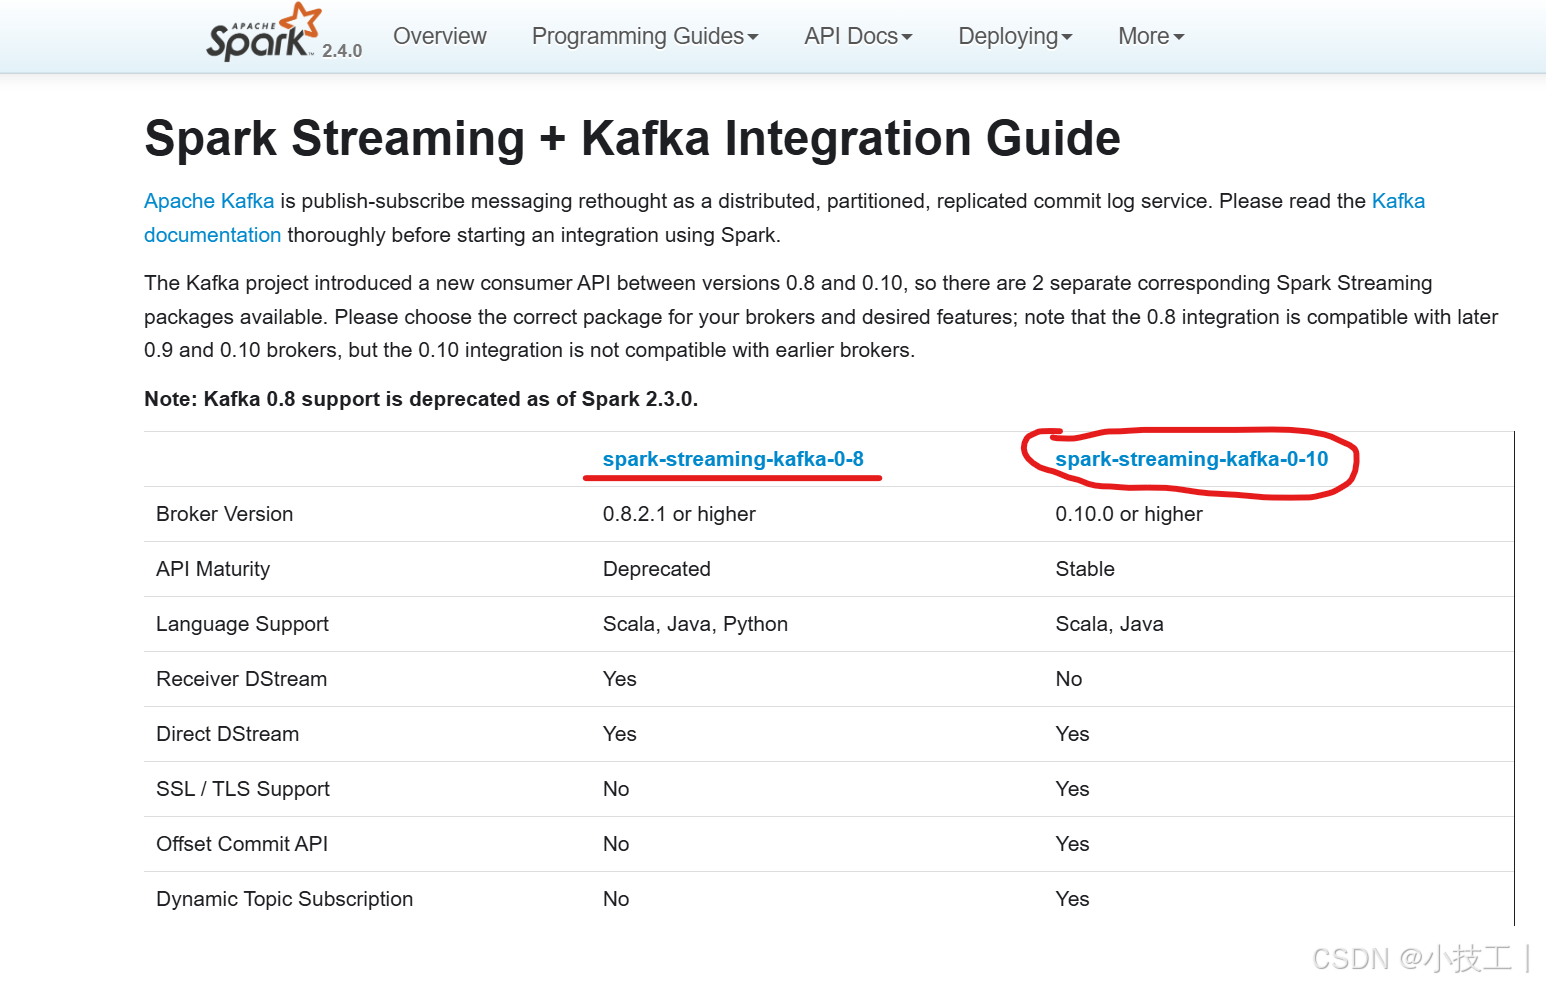Click the 'Broker Version' row label
Image resolution: width=1546 pixels, height=985 pixels.
pyautogui.click(x=225, y=514)
